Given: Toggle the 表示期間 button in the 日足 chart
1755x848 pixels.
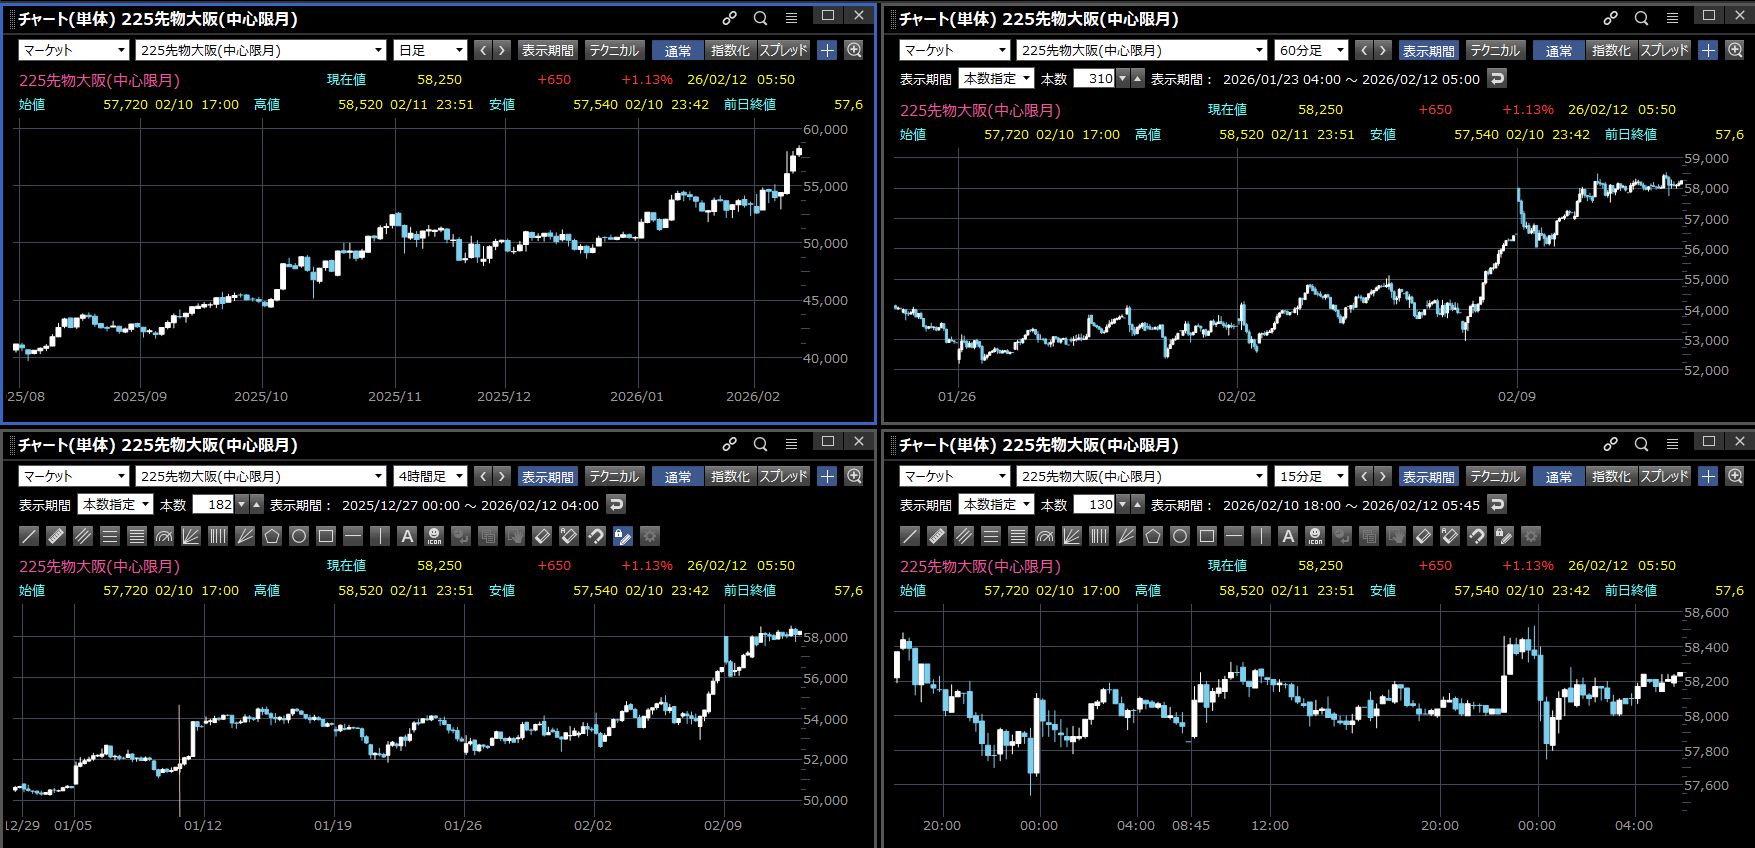Looking at the screenshot, I should point(547,50).
